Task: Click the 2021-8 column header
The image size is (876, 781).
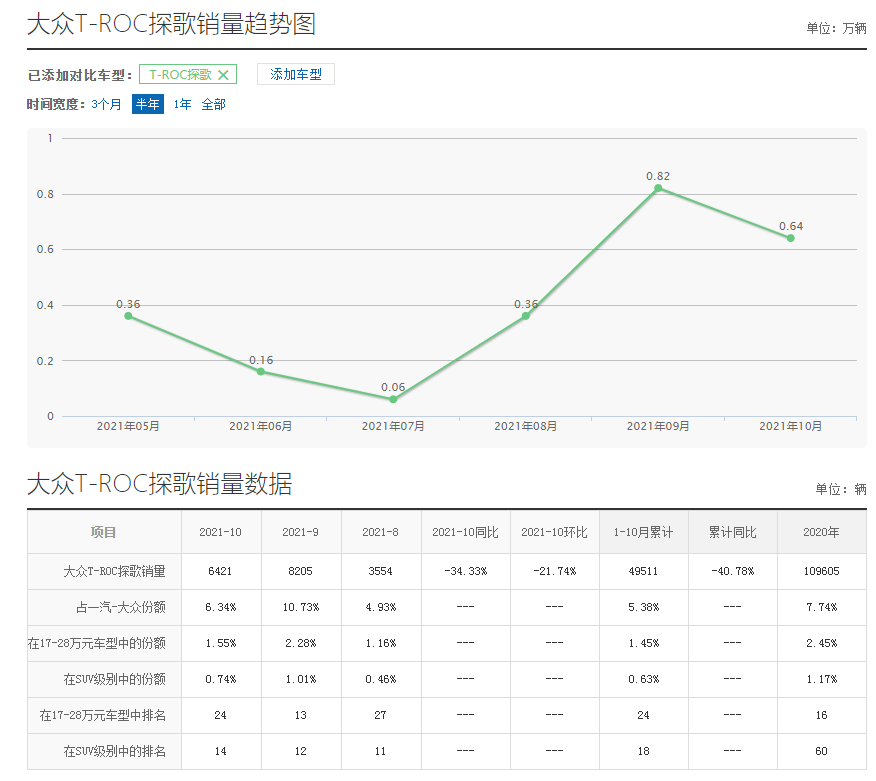Action: 380,532
